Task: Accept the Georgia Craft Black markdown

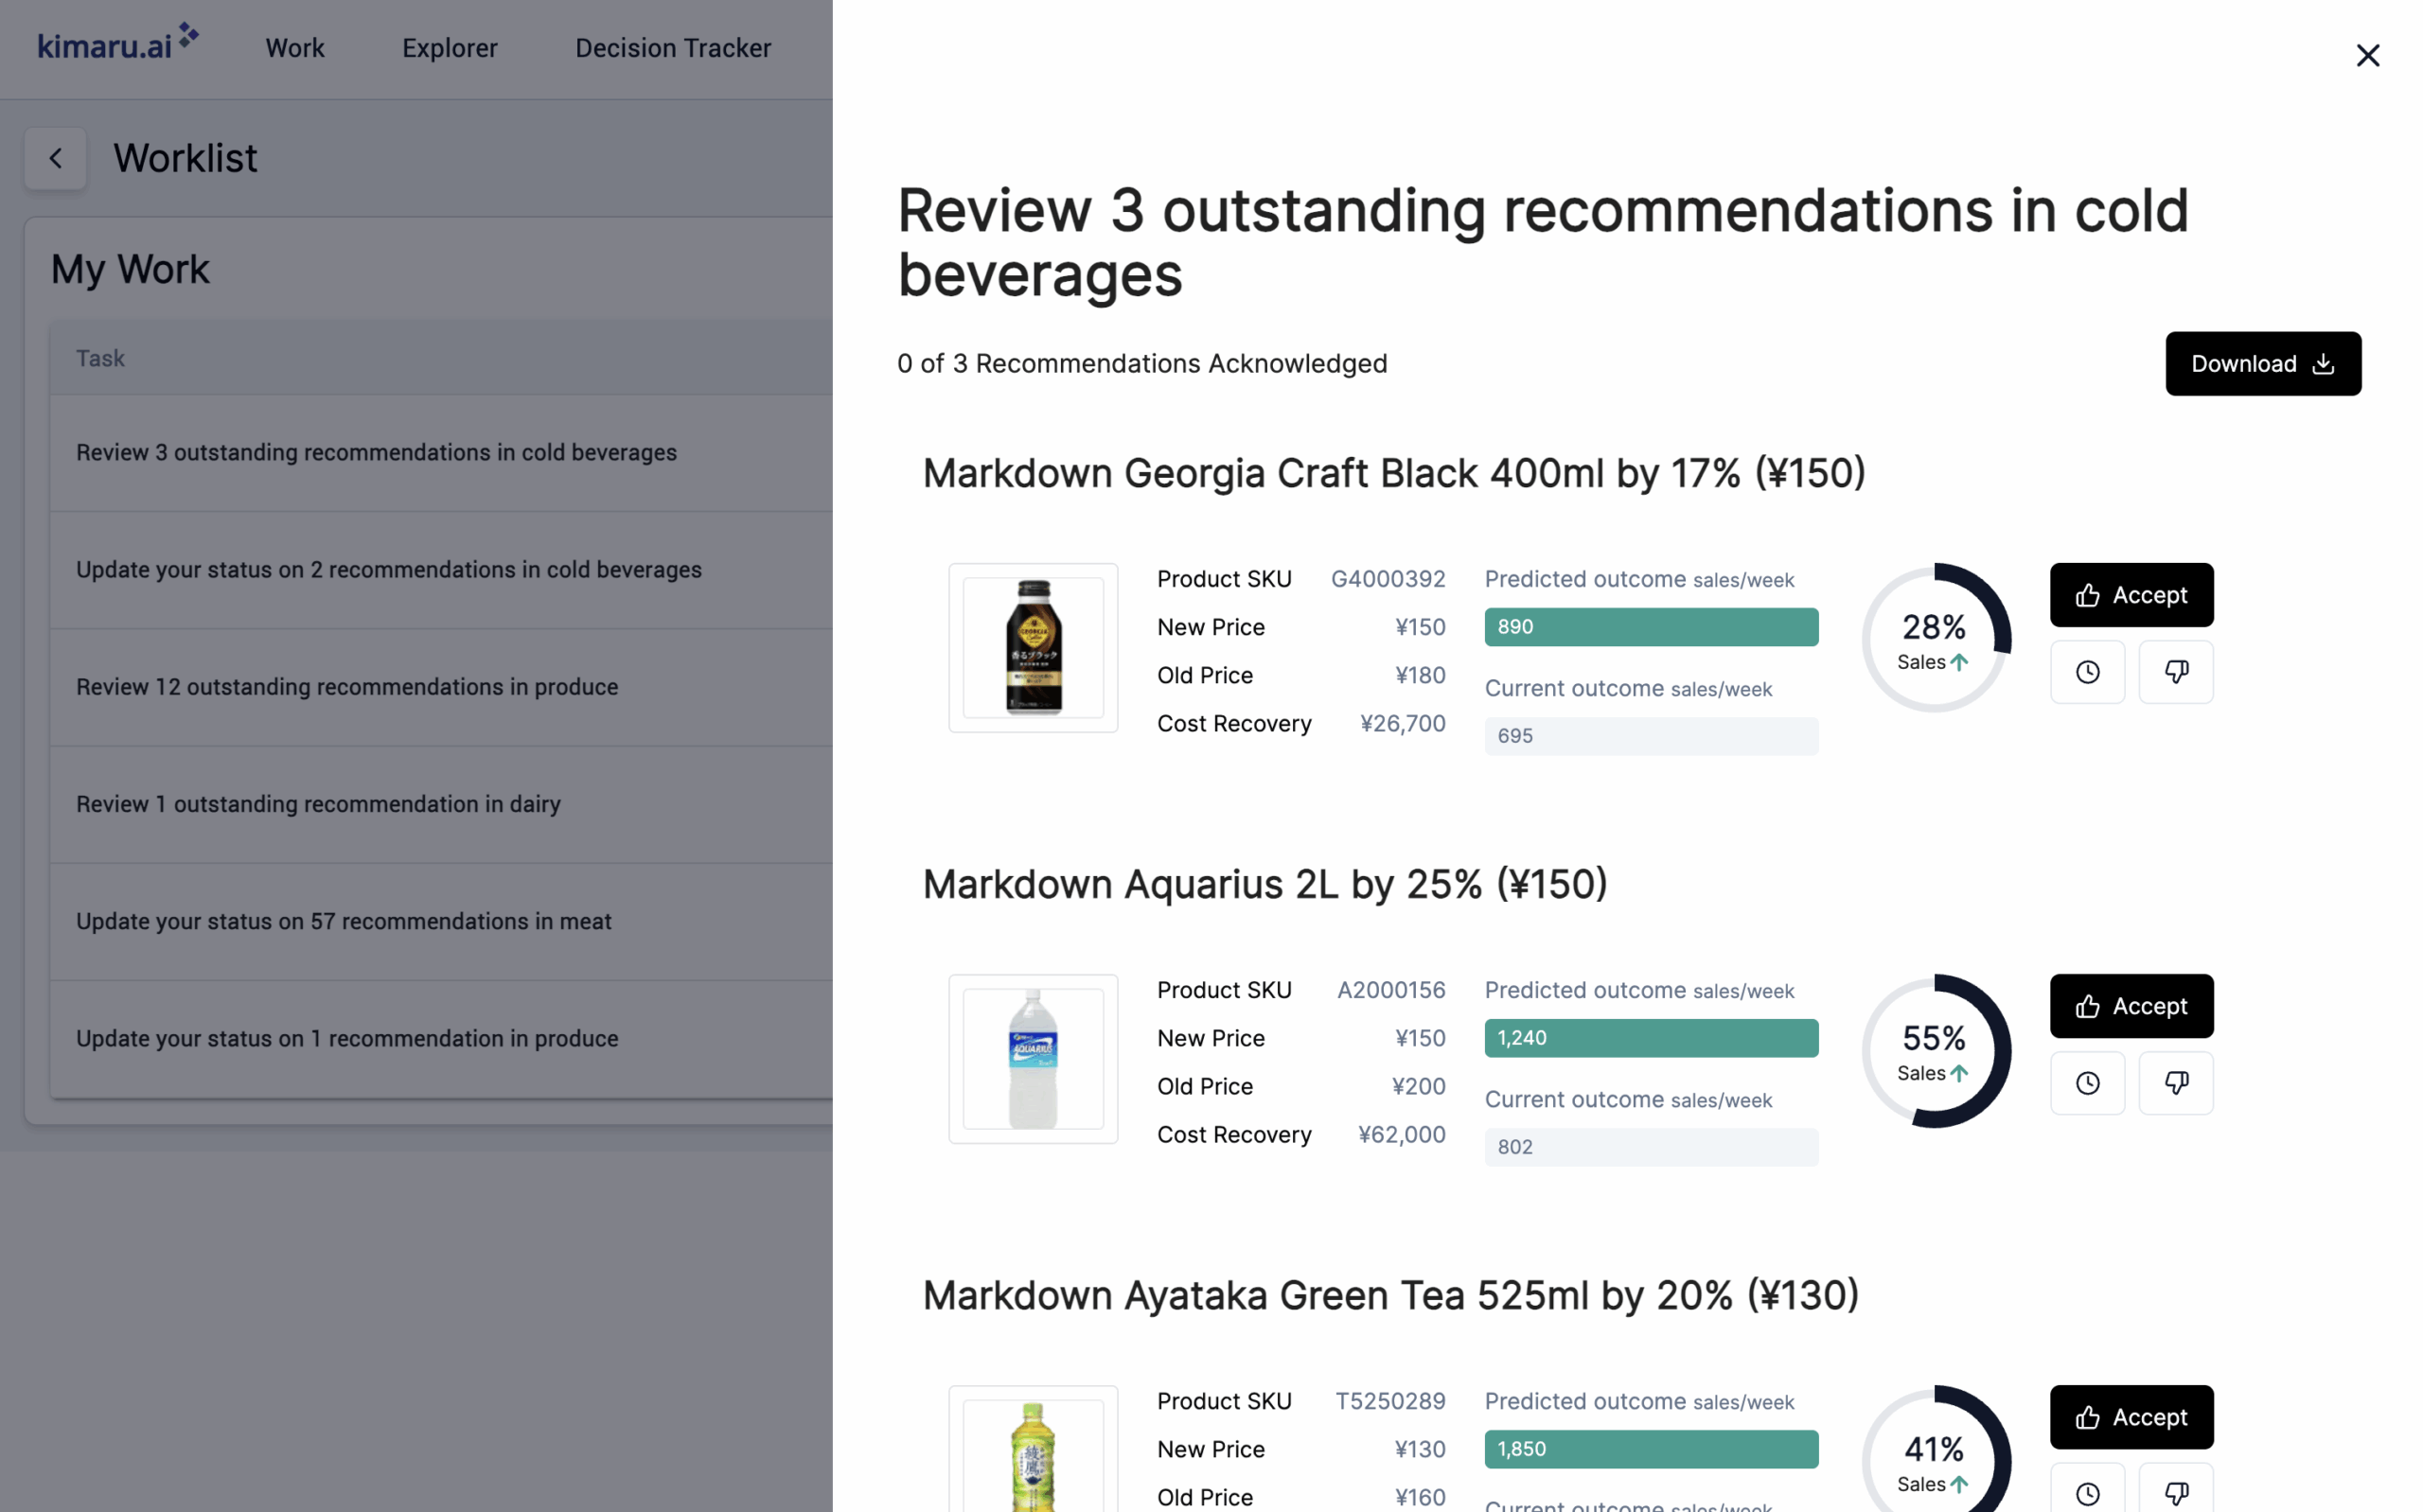Action: click(2131, 595)
